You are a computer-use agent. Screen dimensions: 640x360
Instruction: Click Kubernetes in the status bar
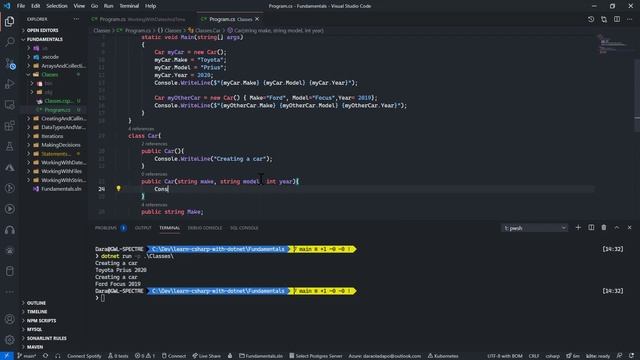443,356
